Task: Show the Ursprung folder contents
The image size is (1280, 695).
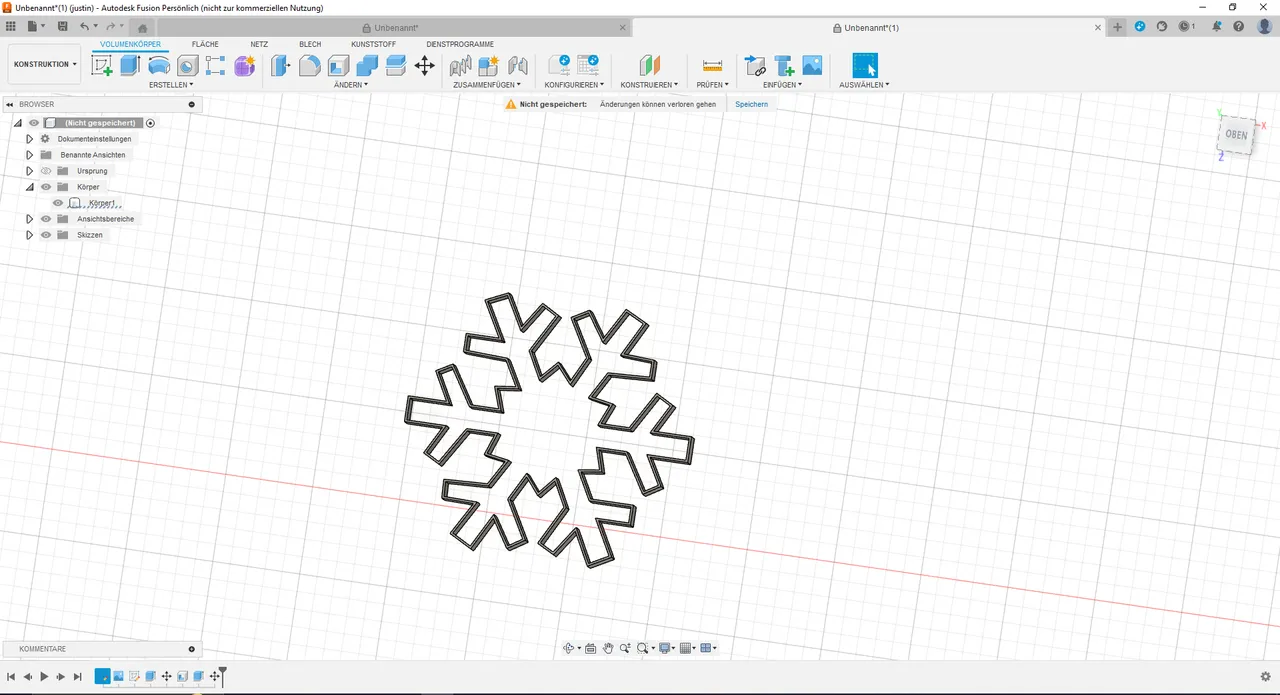Action: pyautogui.click(x=29, y=170)
